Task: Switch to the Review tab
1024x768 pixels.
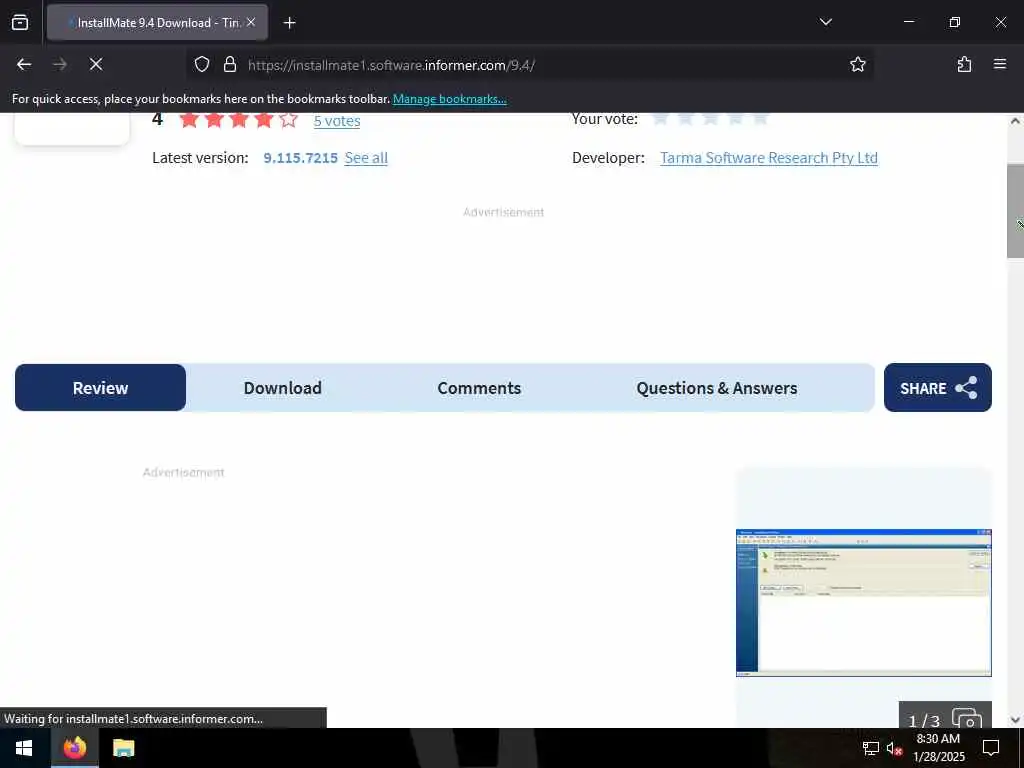Action: [101, 388]
